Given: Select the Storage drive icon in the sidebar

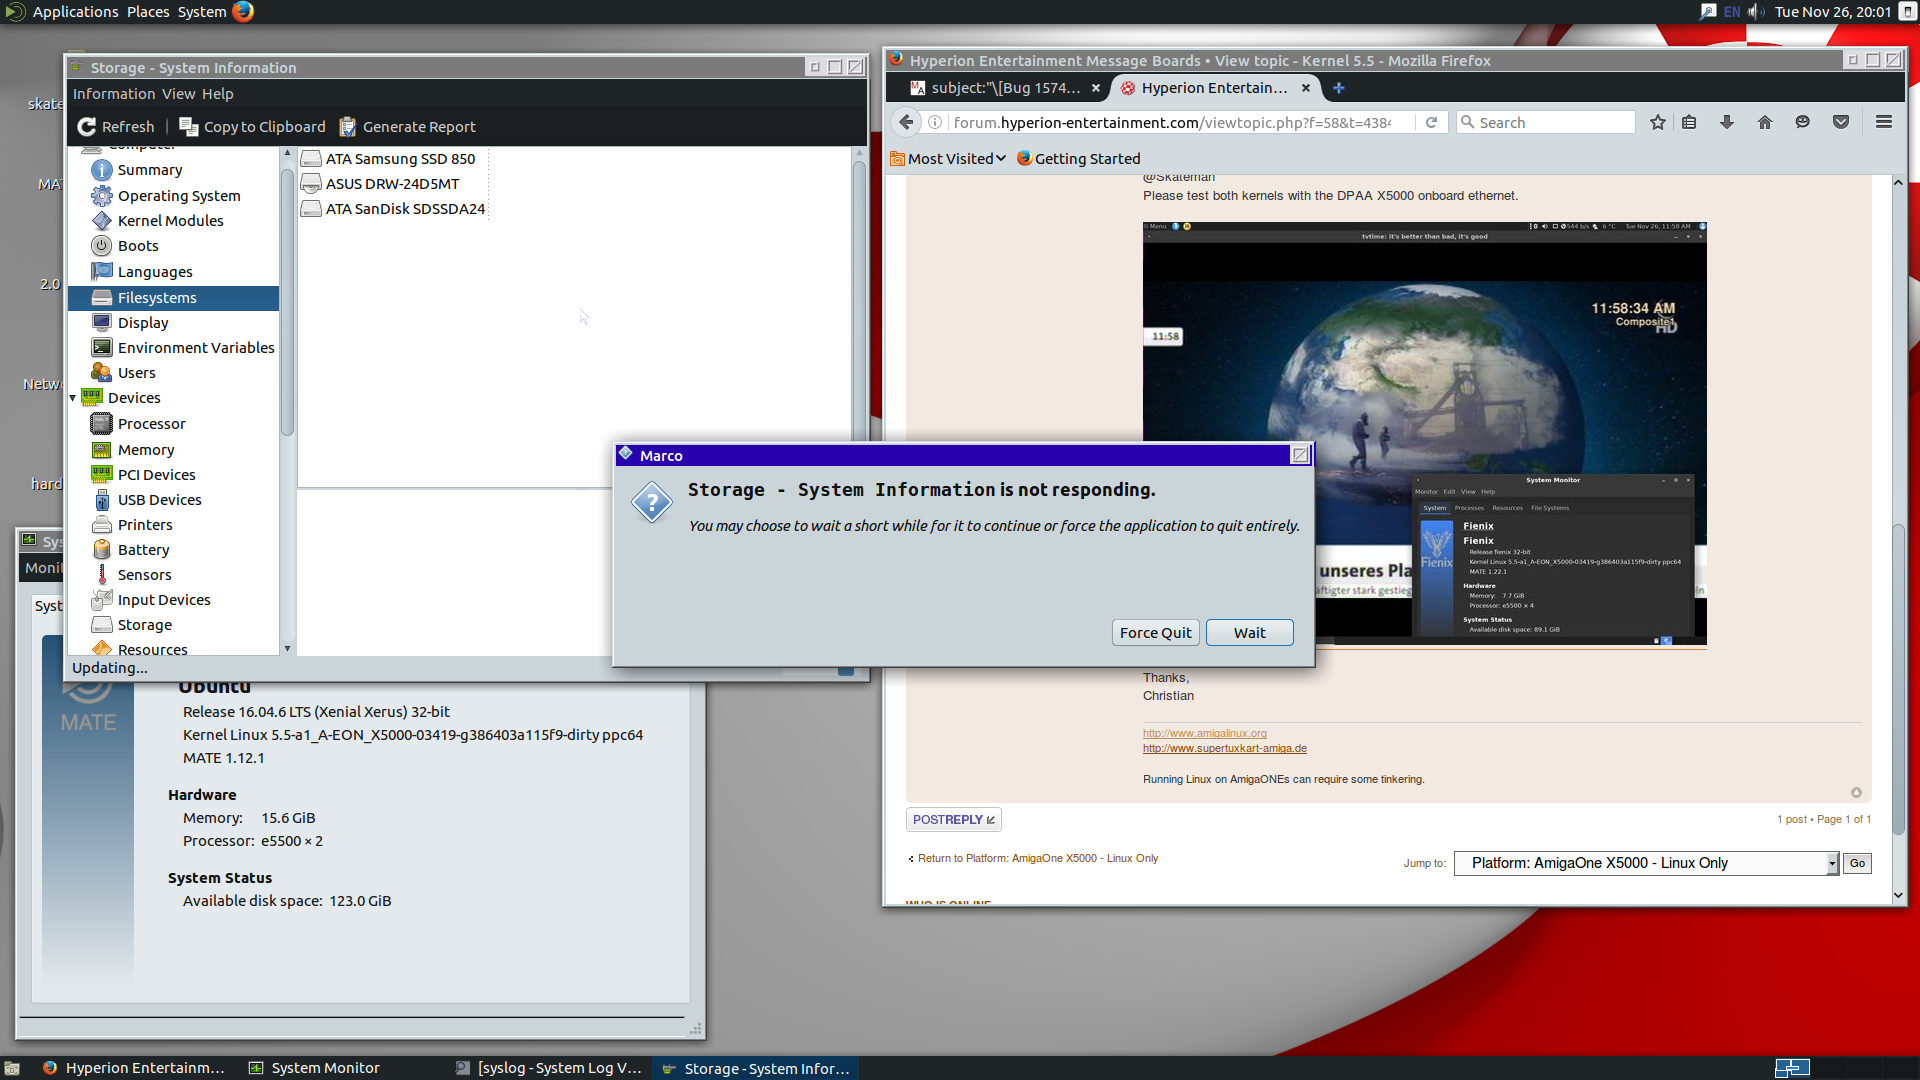Looking at the screenshot, I should (101, 625).
